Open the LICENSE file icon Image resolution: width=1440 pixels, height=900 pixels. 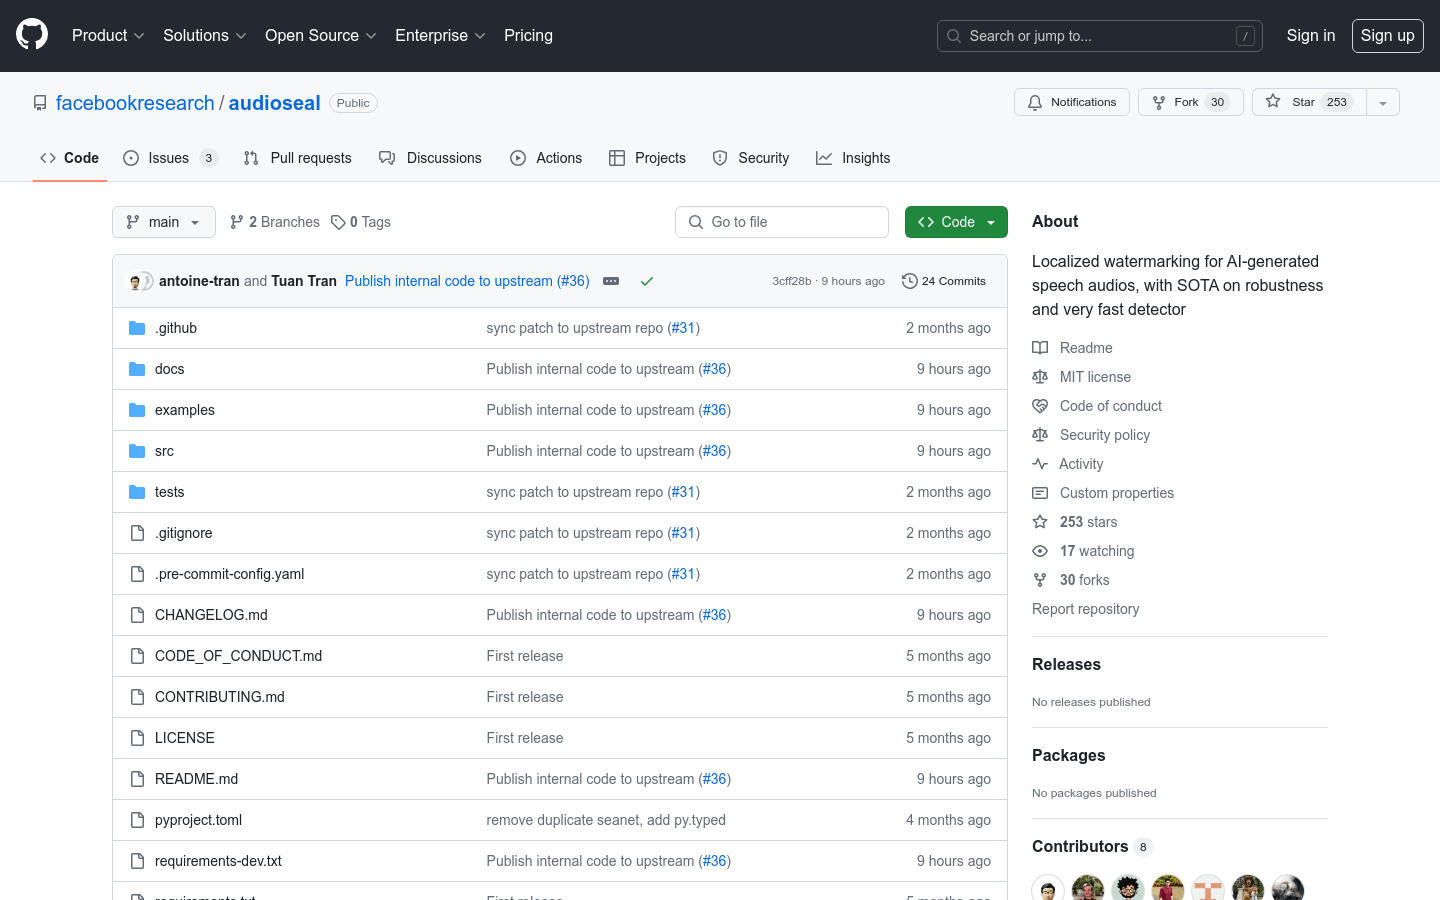click(137, 738)
